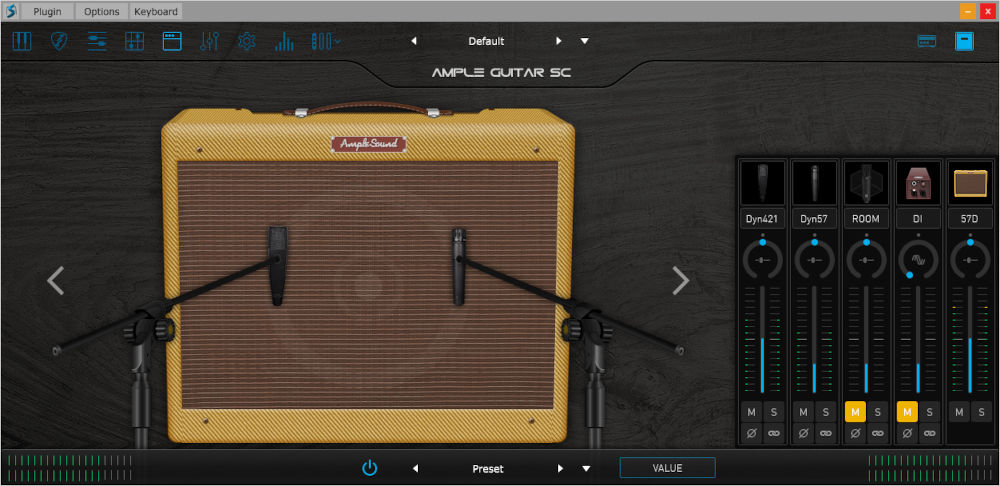Select the Amp window panel icon
Image resolution: width=1000 pixels, height=486 pixels.
[172, 41]
